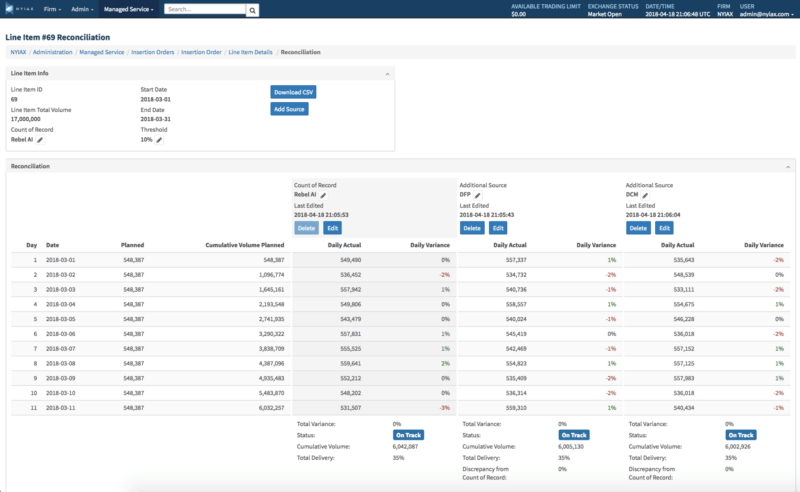Click pencil icon next to DCM source
This screenshot has height=492, width=800.
click(x=647, y=195)
